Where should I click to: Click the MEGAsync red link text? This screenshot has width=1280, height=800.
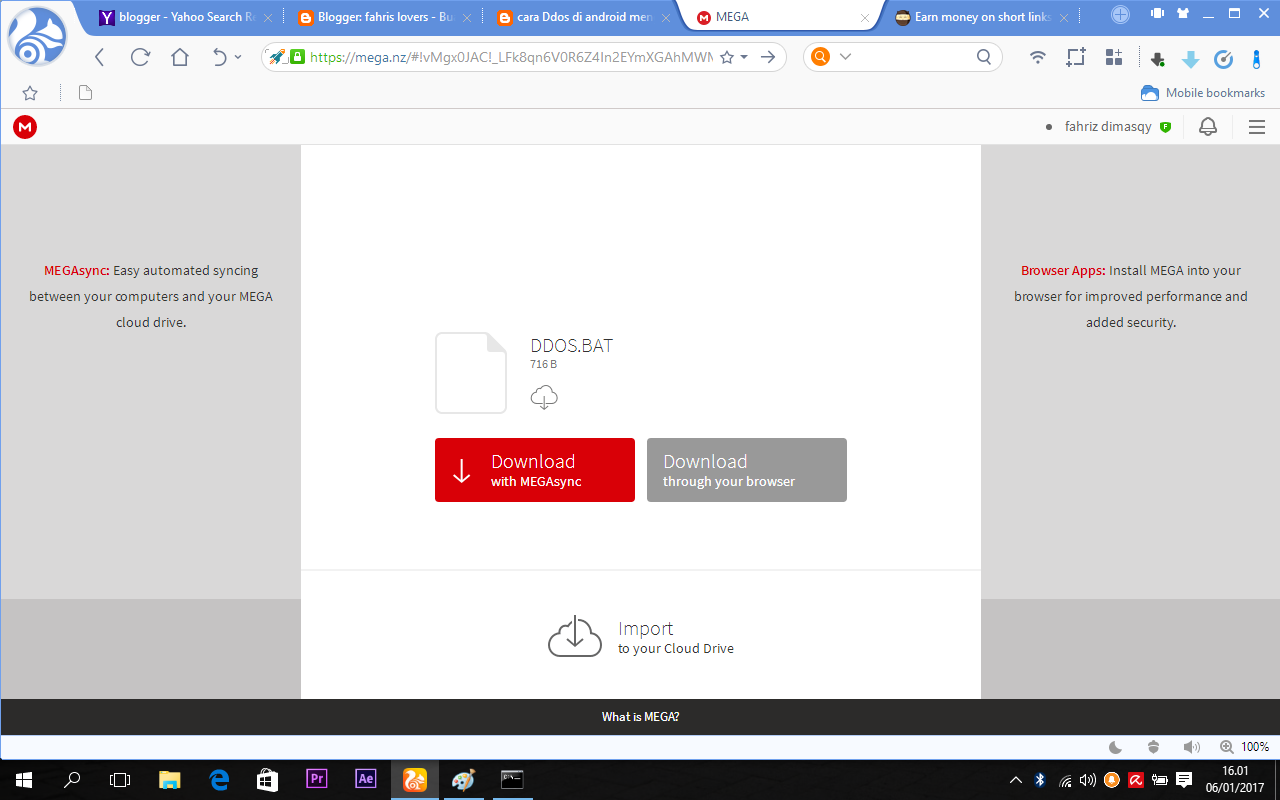tap(77, 270)
